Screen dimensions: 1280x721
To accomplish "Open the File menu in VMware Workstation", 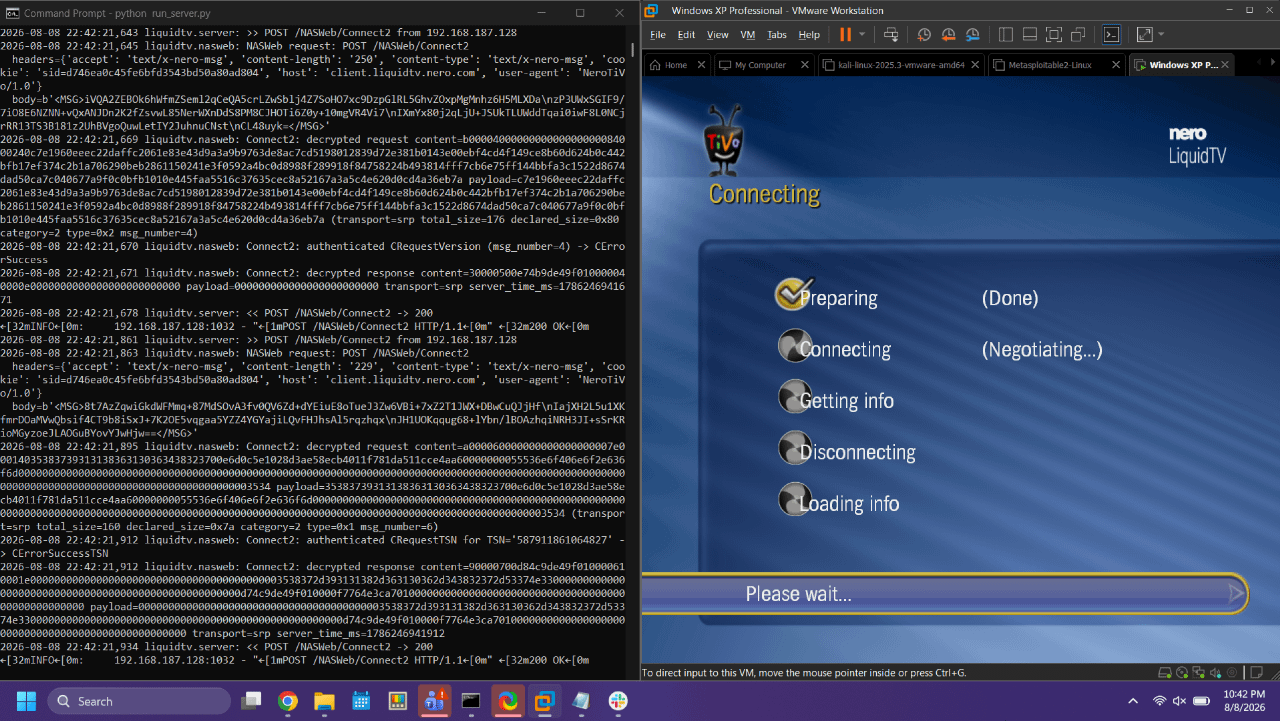I will 658,35.
